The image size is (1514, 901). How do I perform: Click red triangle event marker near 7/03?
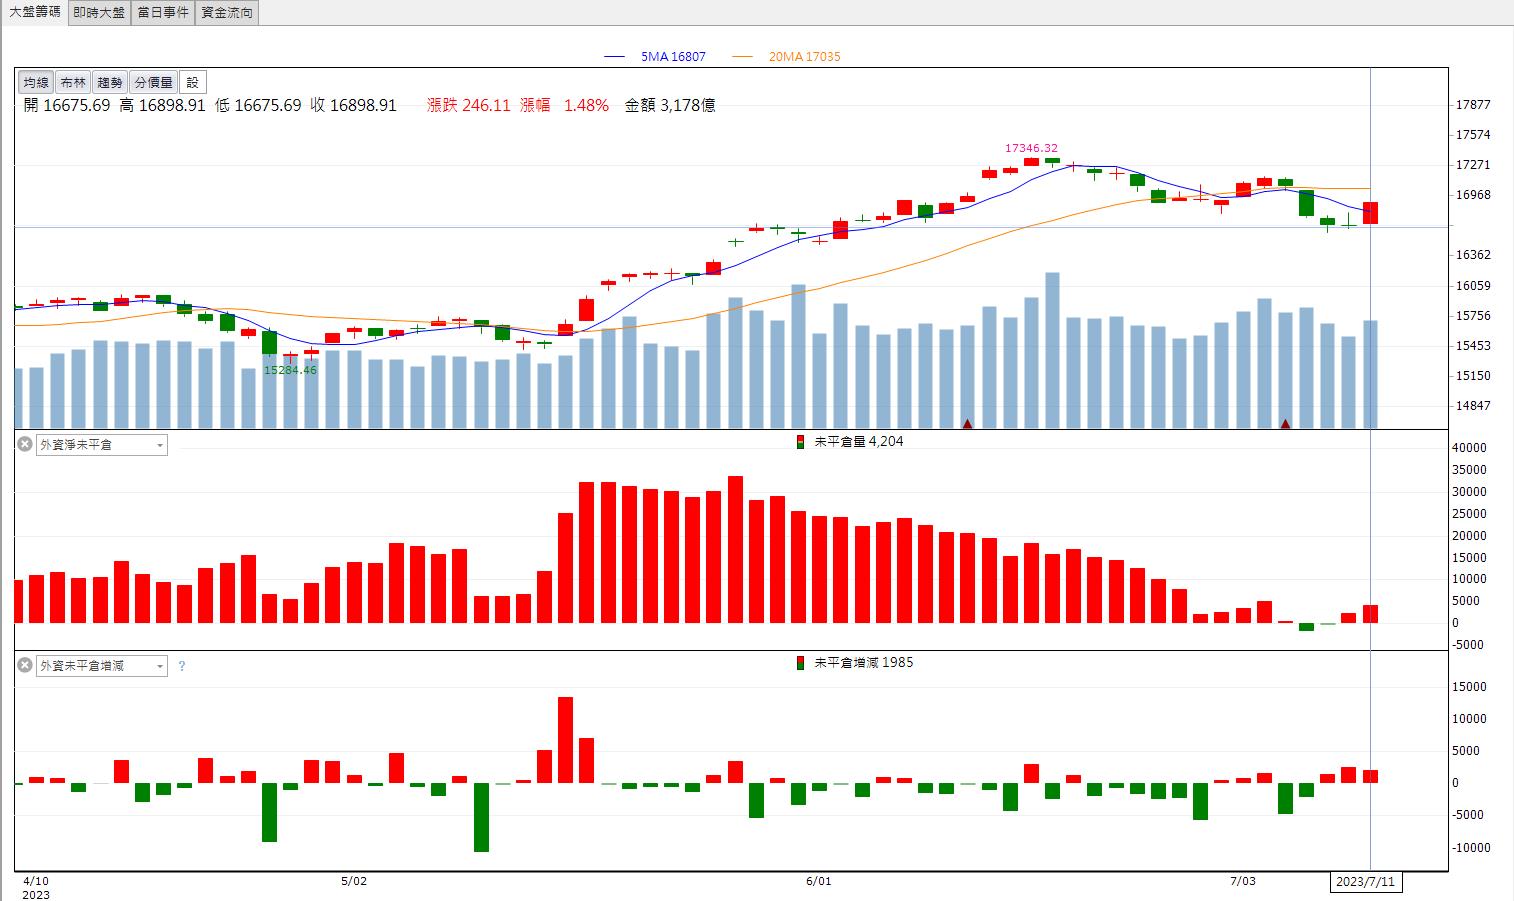(1285, 424)
